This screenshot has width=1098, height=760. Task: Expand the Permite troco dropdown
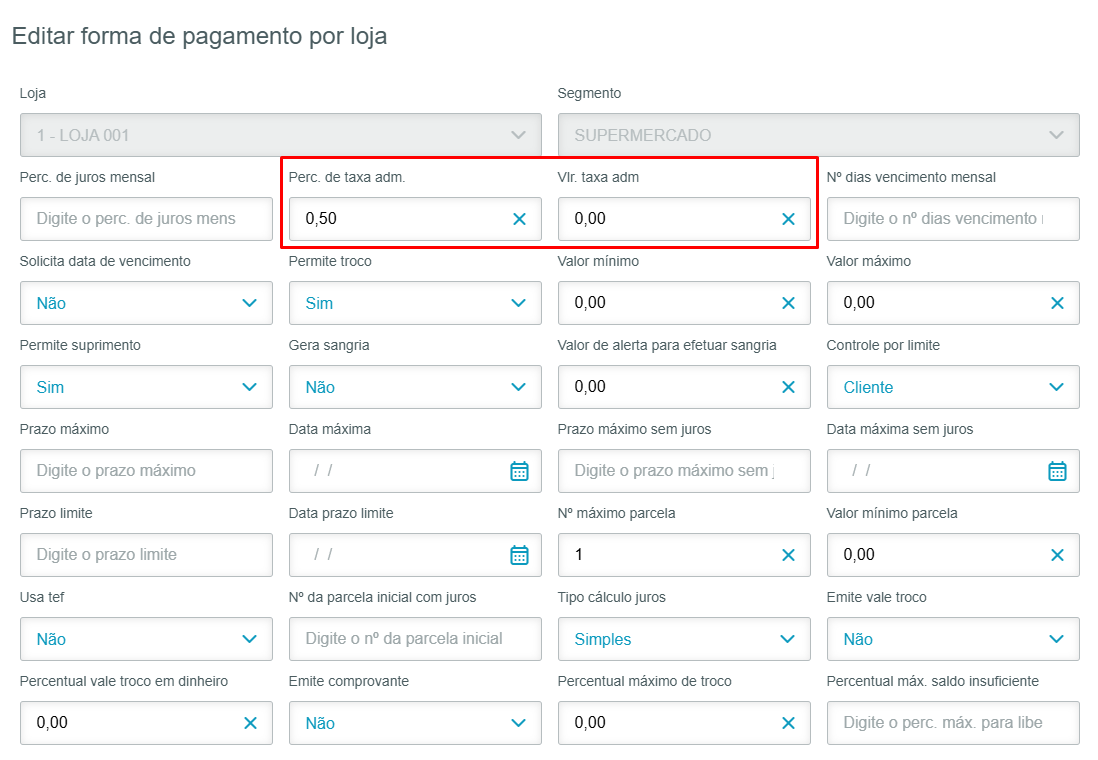[x=415, y=303]
